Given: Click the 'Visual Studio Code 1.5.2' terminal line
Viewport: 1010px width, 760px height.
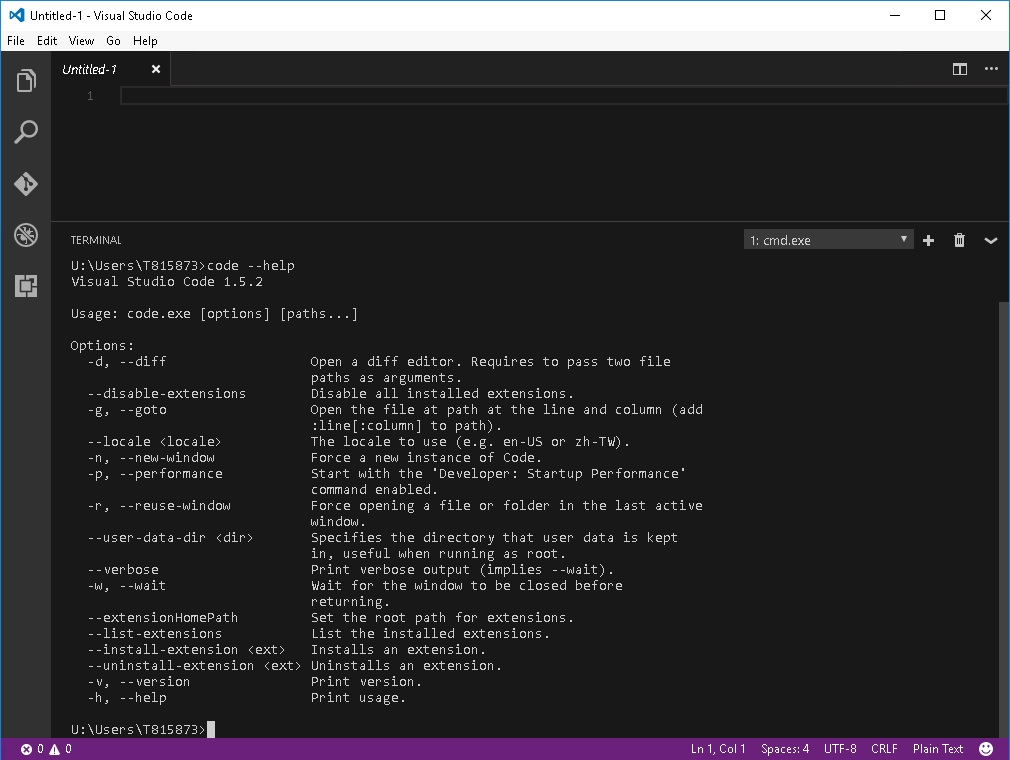Looking at the screenshot, I should pos(167,281).
